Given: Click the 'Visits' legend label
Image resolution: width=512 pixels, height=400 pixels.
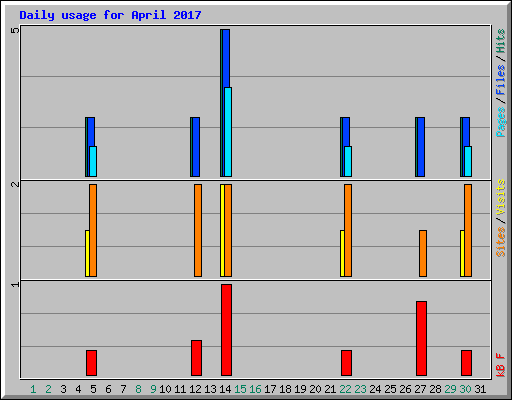Looking at the screenshot, I should (500, 197).
